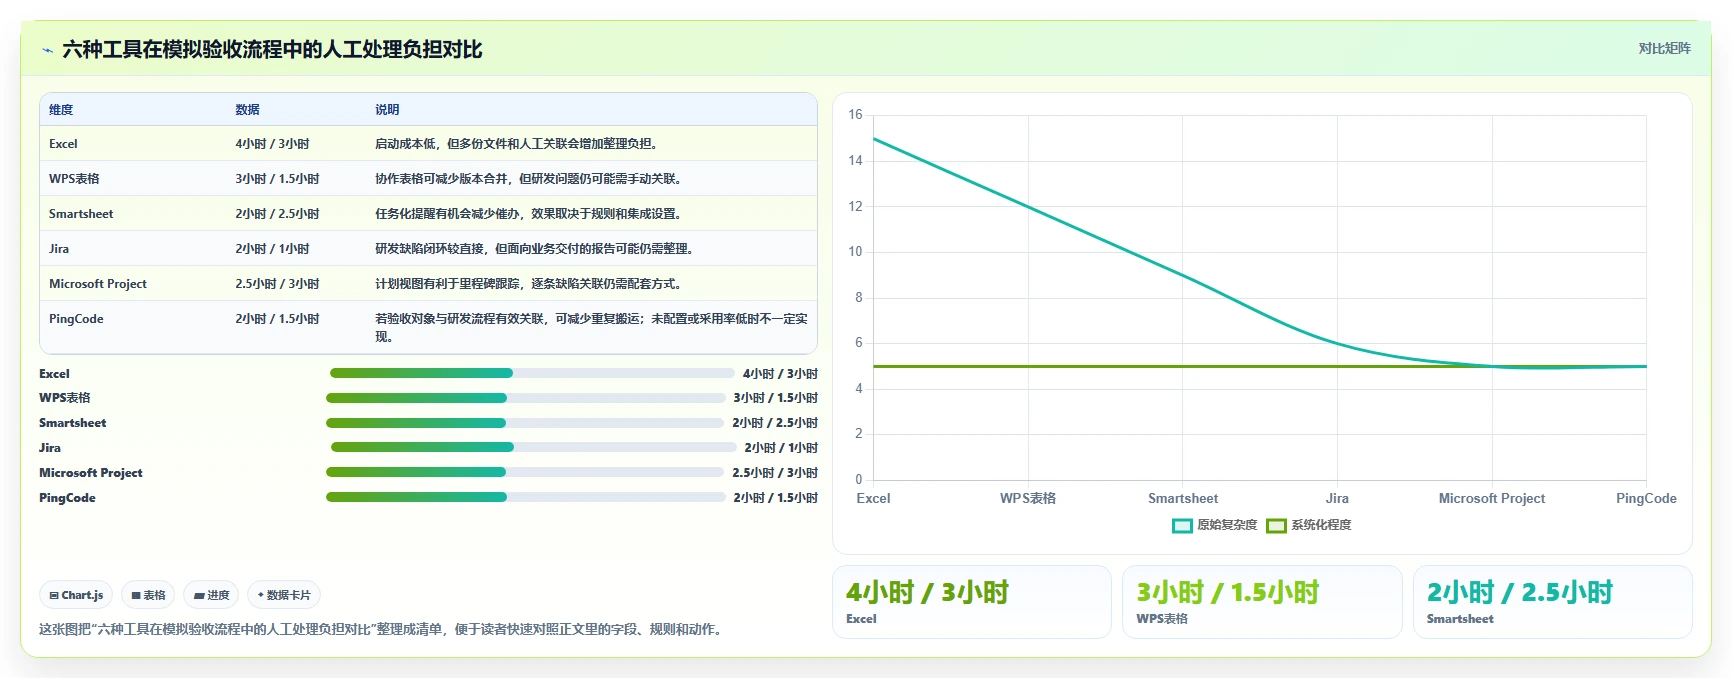The width and height of the screenshot is (1732, 678).
Task: Click the Smartsheet label beside its bar
Action: [x=73, y=423]
